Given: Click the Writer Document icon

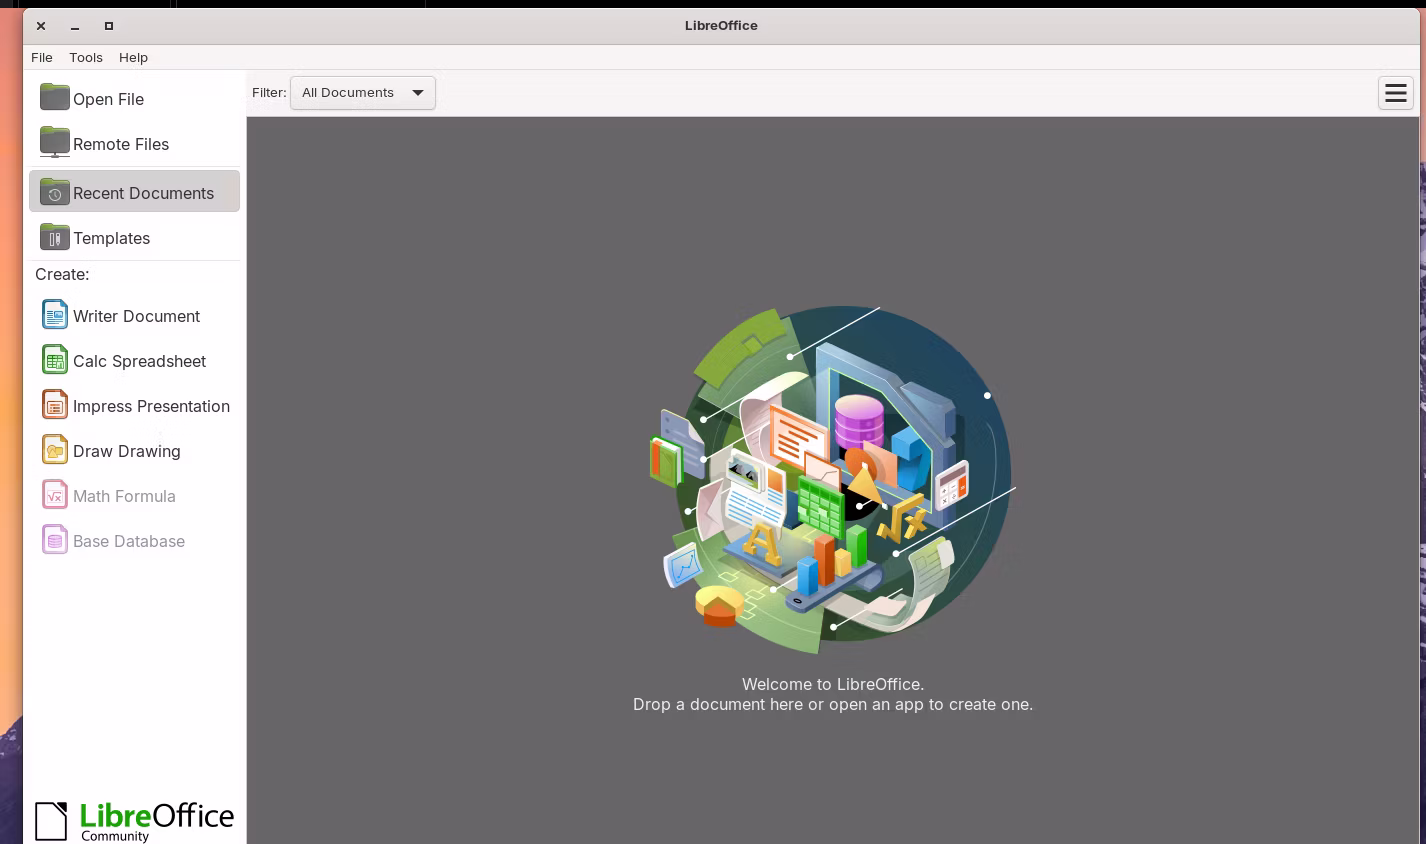Looking at the screenshot, I should click(x=54, y=314).
